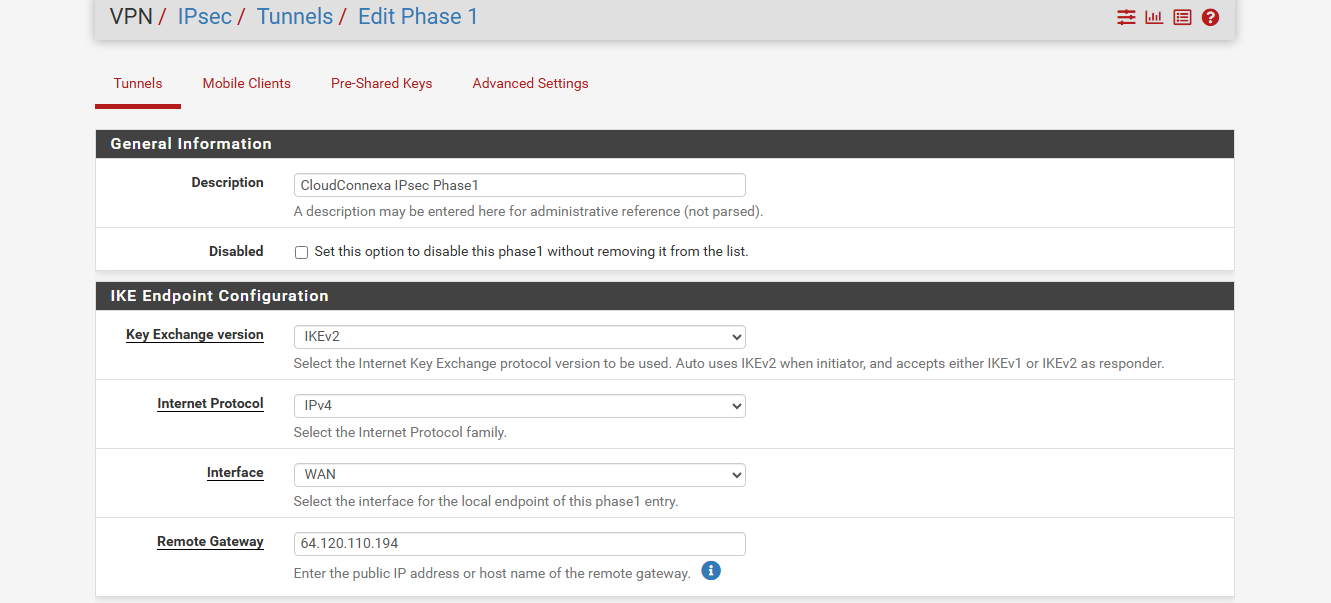Screen dimensions: 1331x603
Task: Switch to the Pre-Shared Keys tab
Action: tap(382, 83)
